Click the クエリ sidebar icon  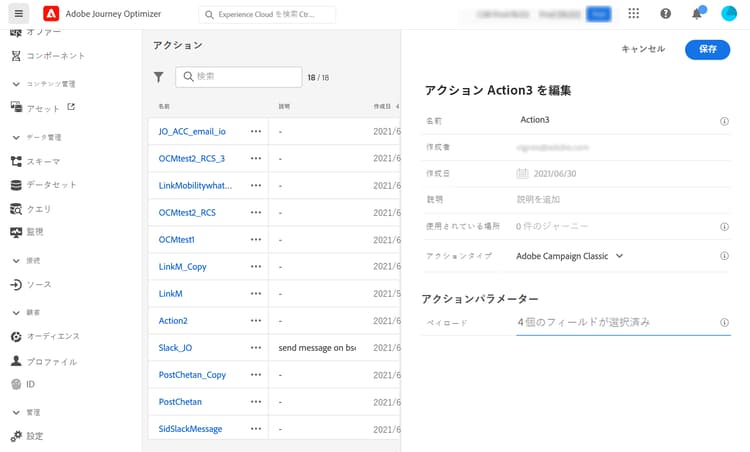click(x=16, y=209)
